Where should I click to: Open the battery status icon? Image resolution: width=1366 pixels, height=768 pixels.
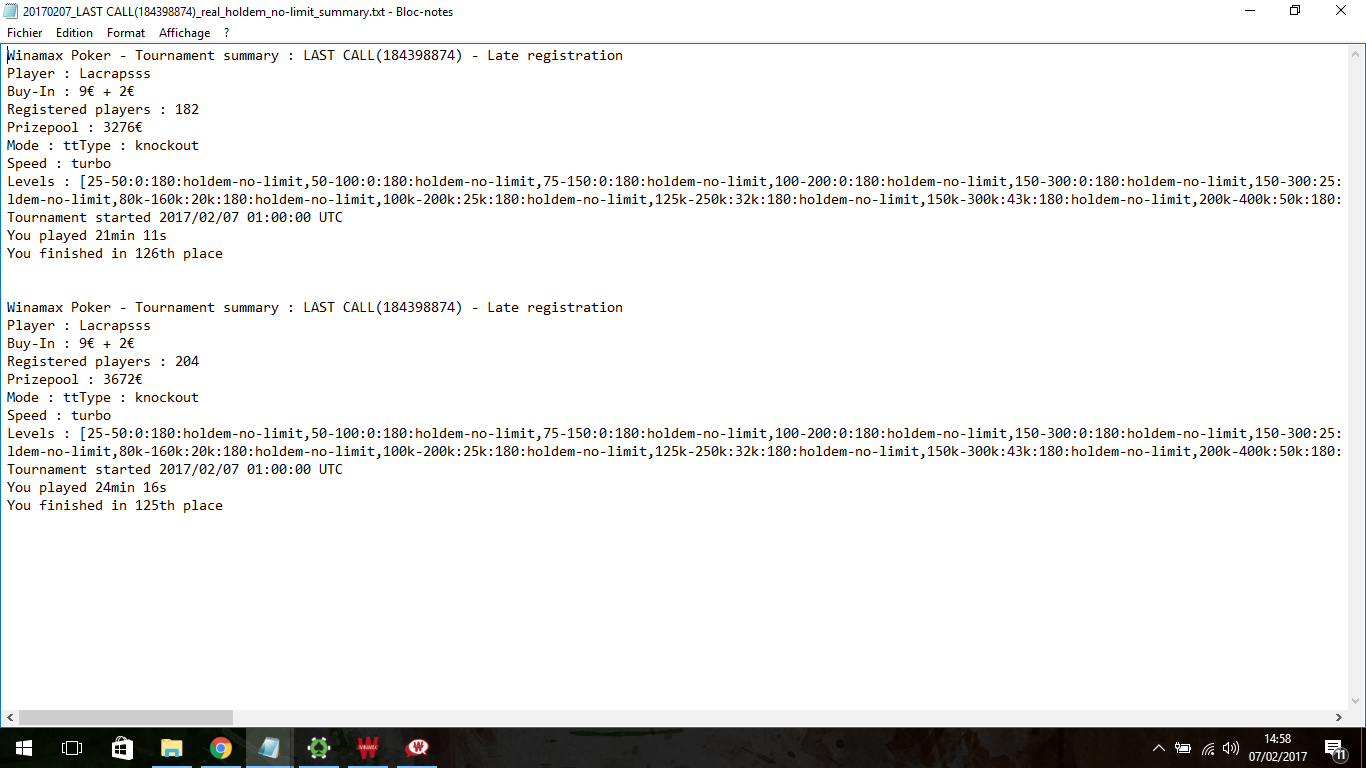1183,748
